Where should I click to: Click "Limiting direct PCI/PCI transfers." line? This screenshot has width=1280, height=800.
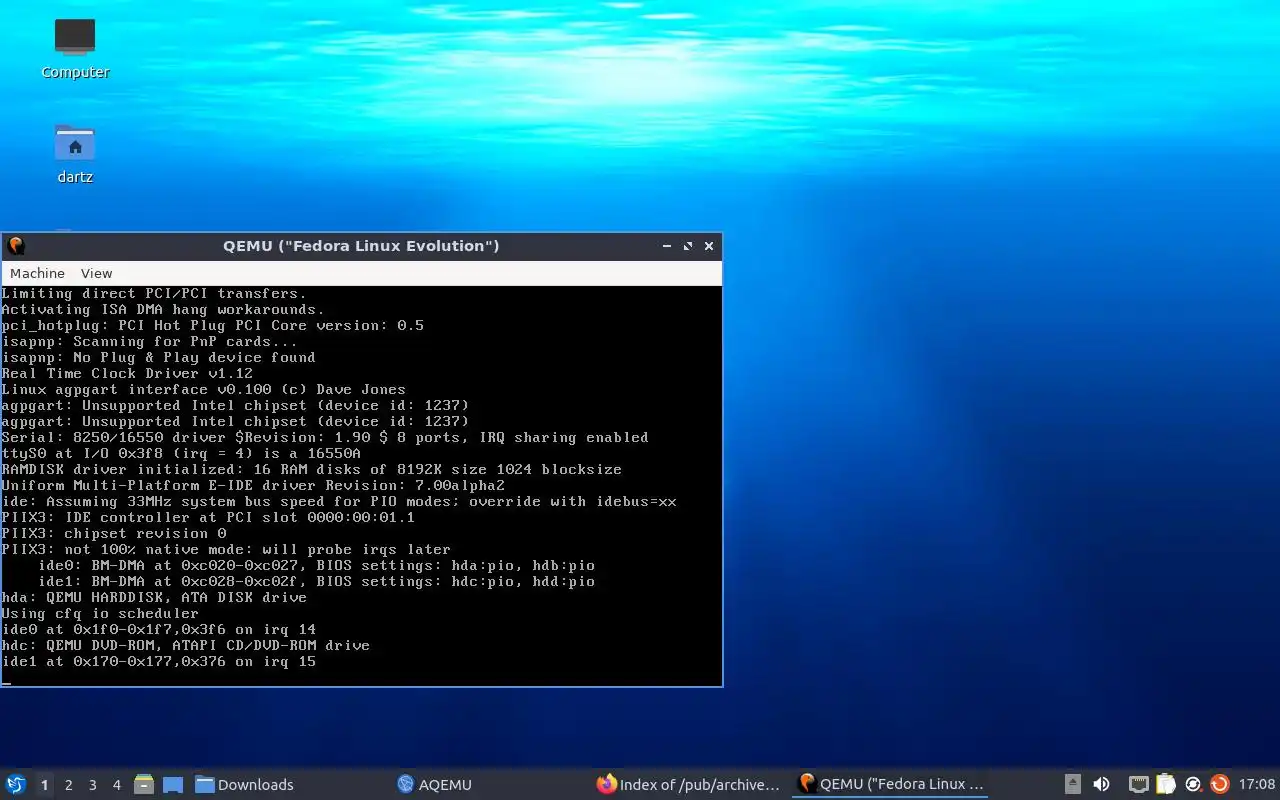tap(154, 294)
